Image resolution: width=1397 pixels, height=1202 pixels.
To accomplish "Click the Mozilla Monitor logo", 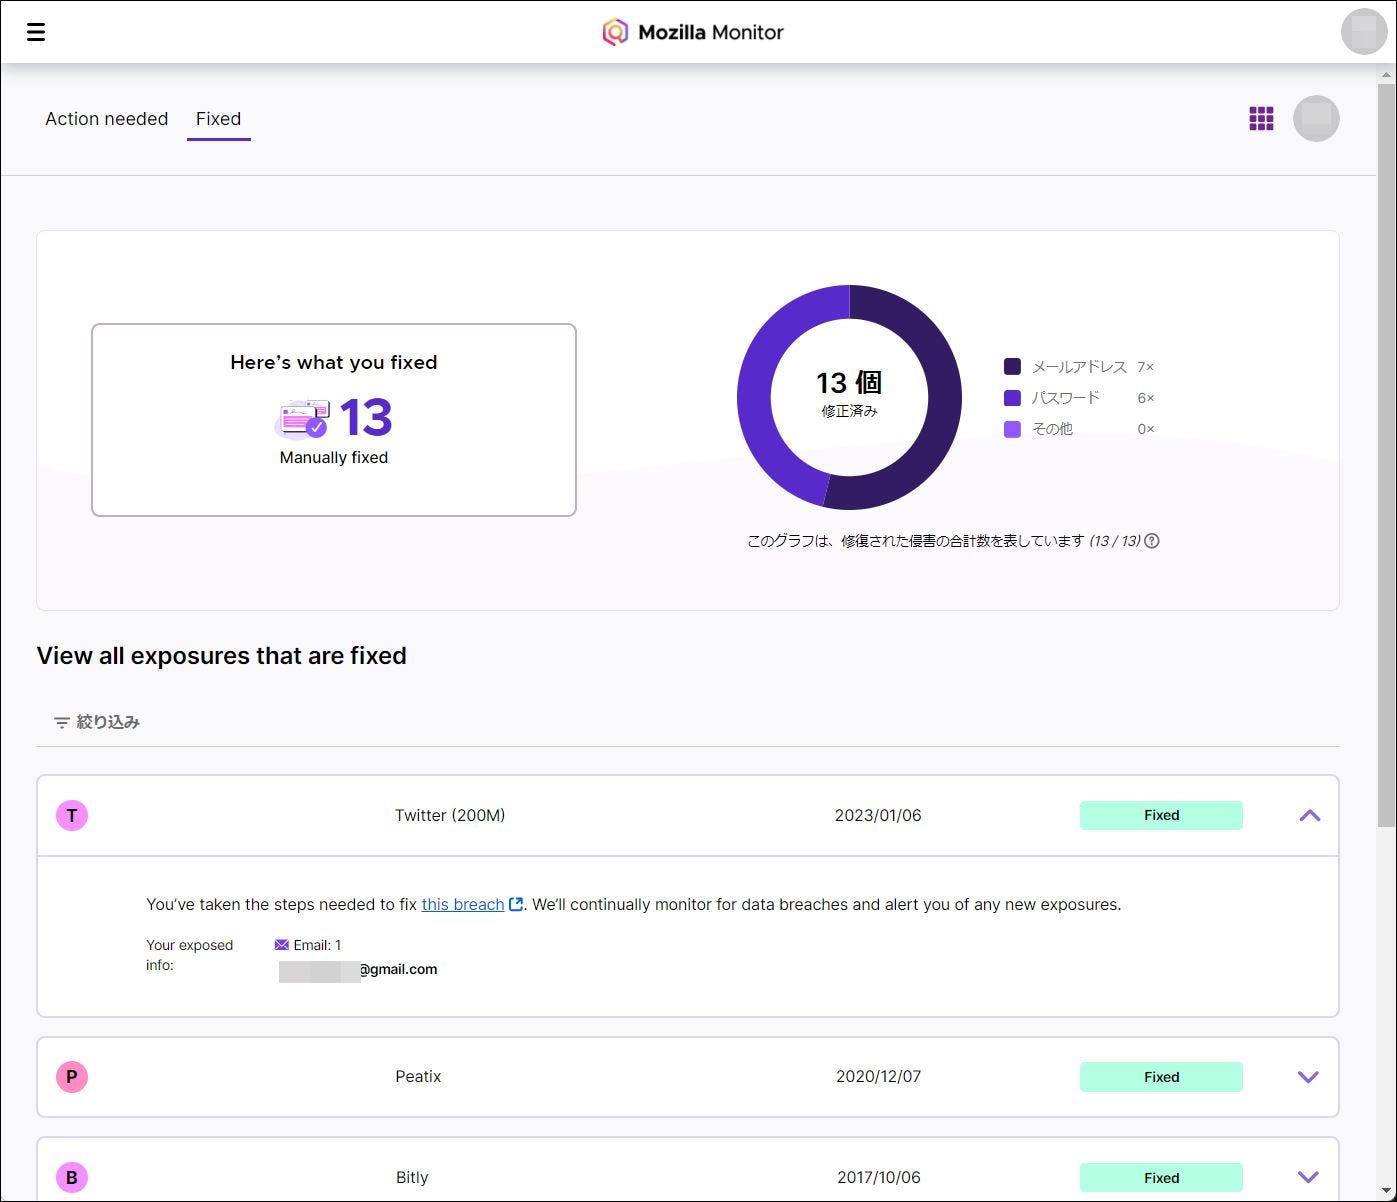I will (693, 32).
